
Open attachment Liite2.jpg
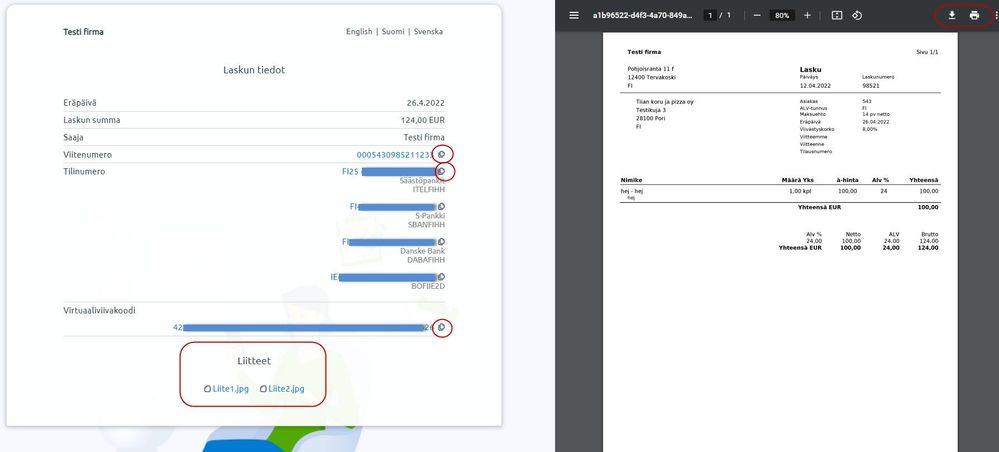point(282,388)
